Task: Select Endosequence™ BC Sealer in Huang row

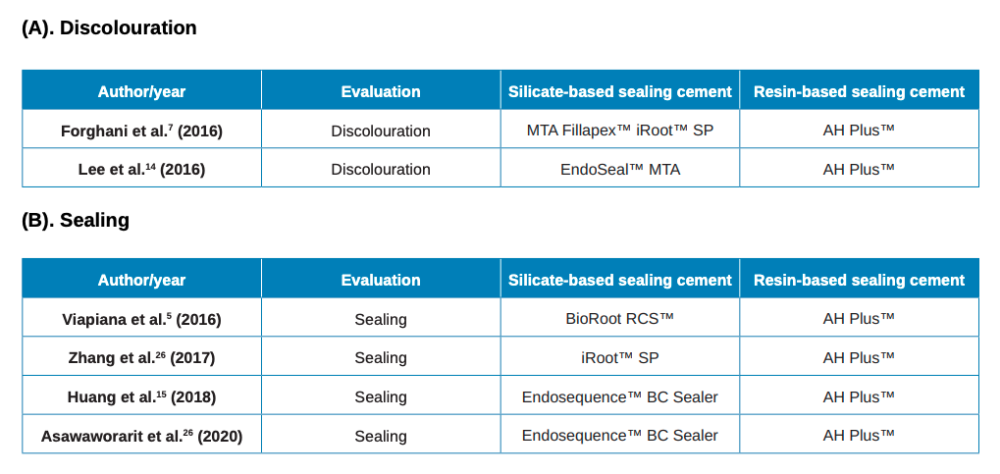Action: click(620, 396)
